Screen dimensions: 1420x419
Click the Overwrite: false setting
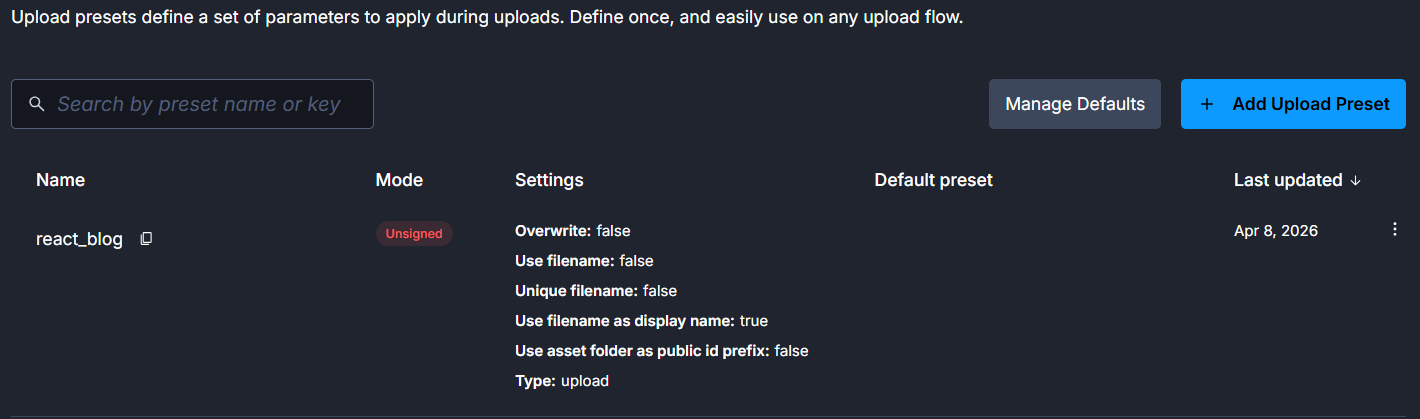[572, 231]
